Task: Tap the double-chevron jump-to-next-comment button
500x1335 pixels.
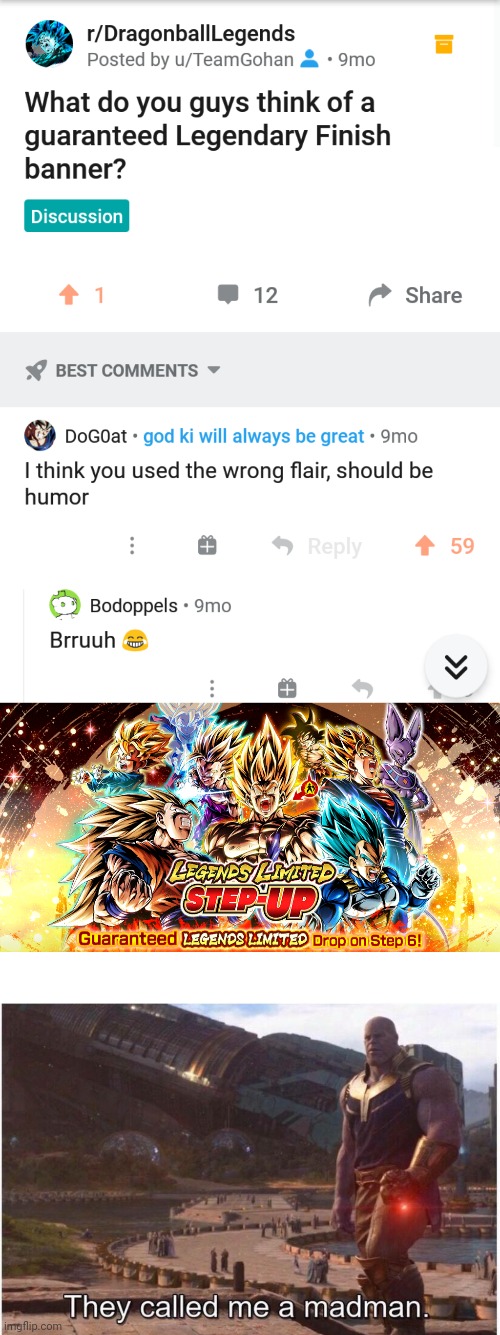Action: [456, 666]
